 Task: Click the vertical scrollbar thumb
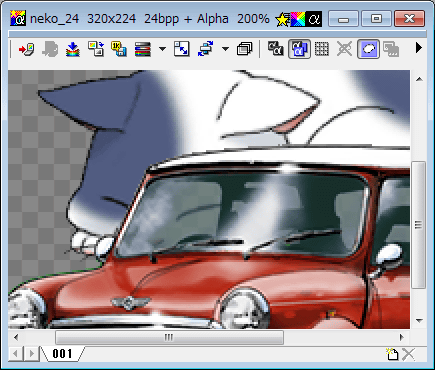point(419,225)
